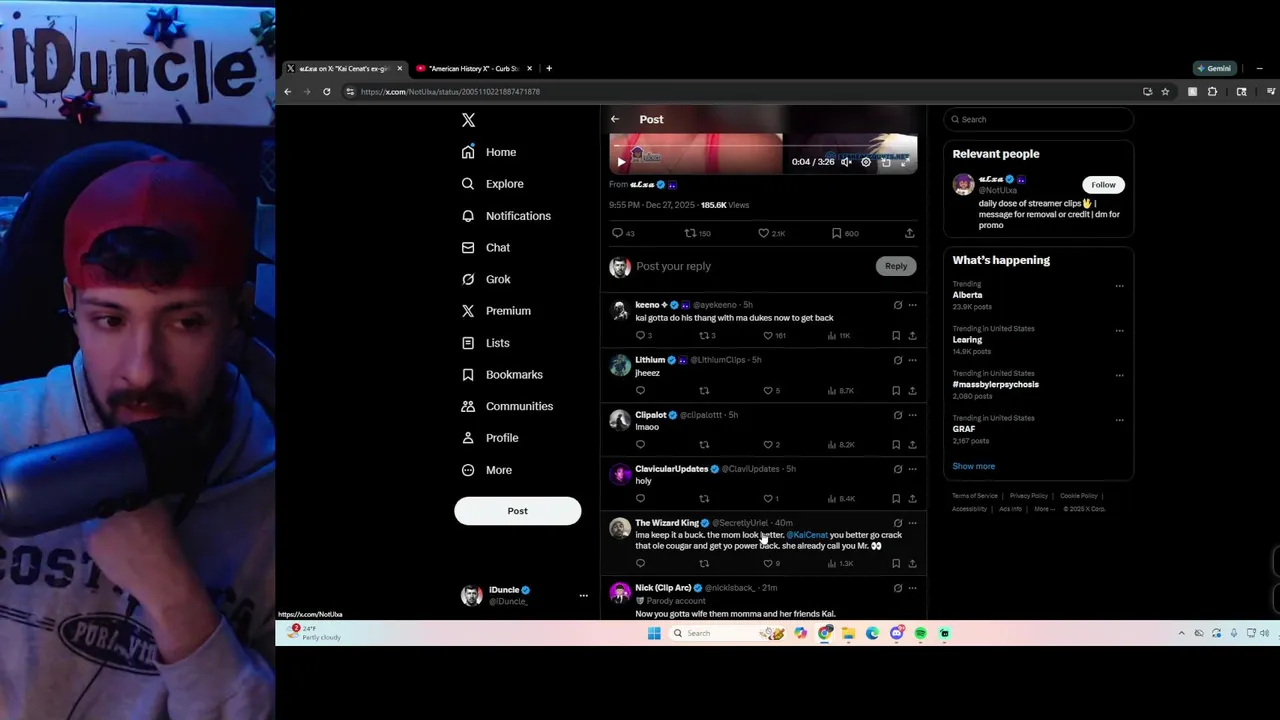The height and width of the screenshot is (720, 1280).
Task: Open Lists in the sidebar
Action: click(x=485, y=343)
